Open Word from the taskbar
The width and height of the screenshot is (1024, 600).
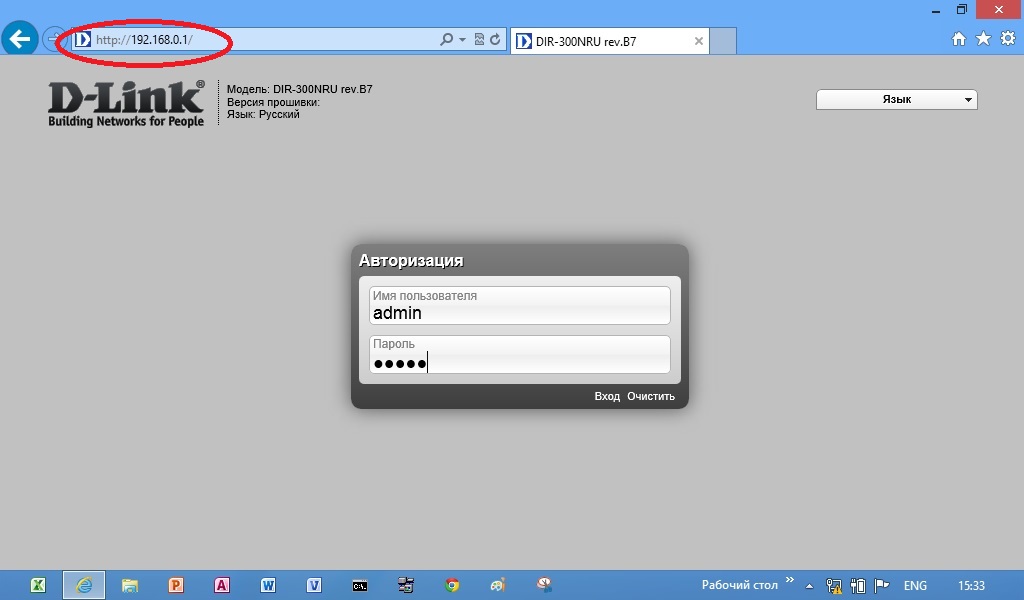(268, 585)
